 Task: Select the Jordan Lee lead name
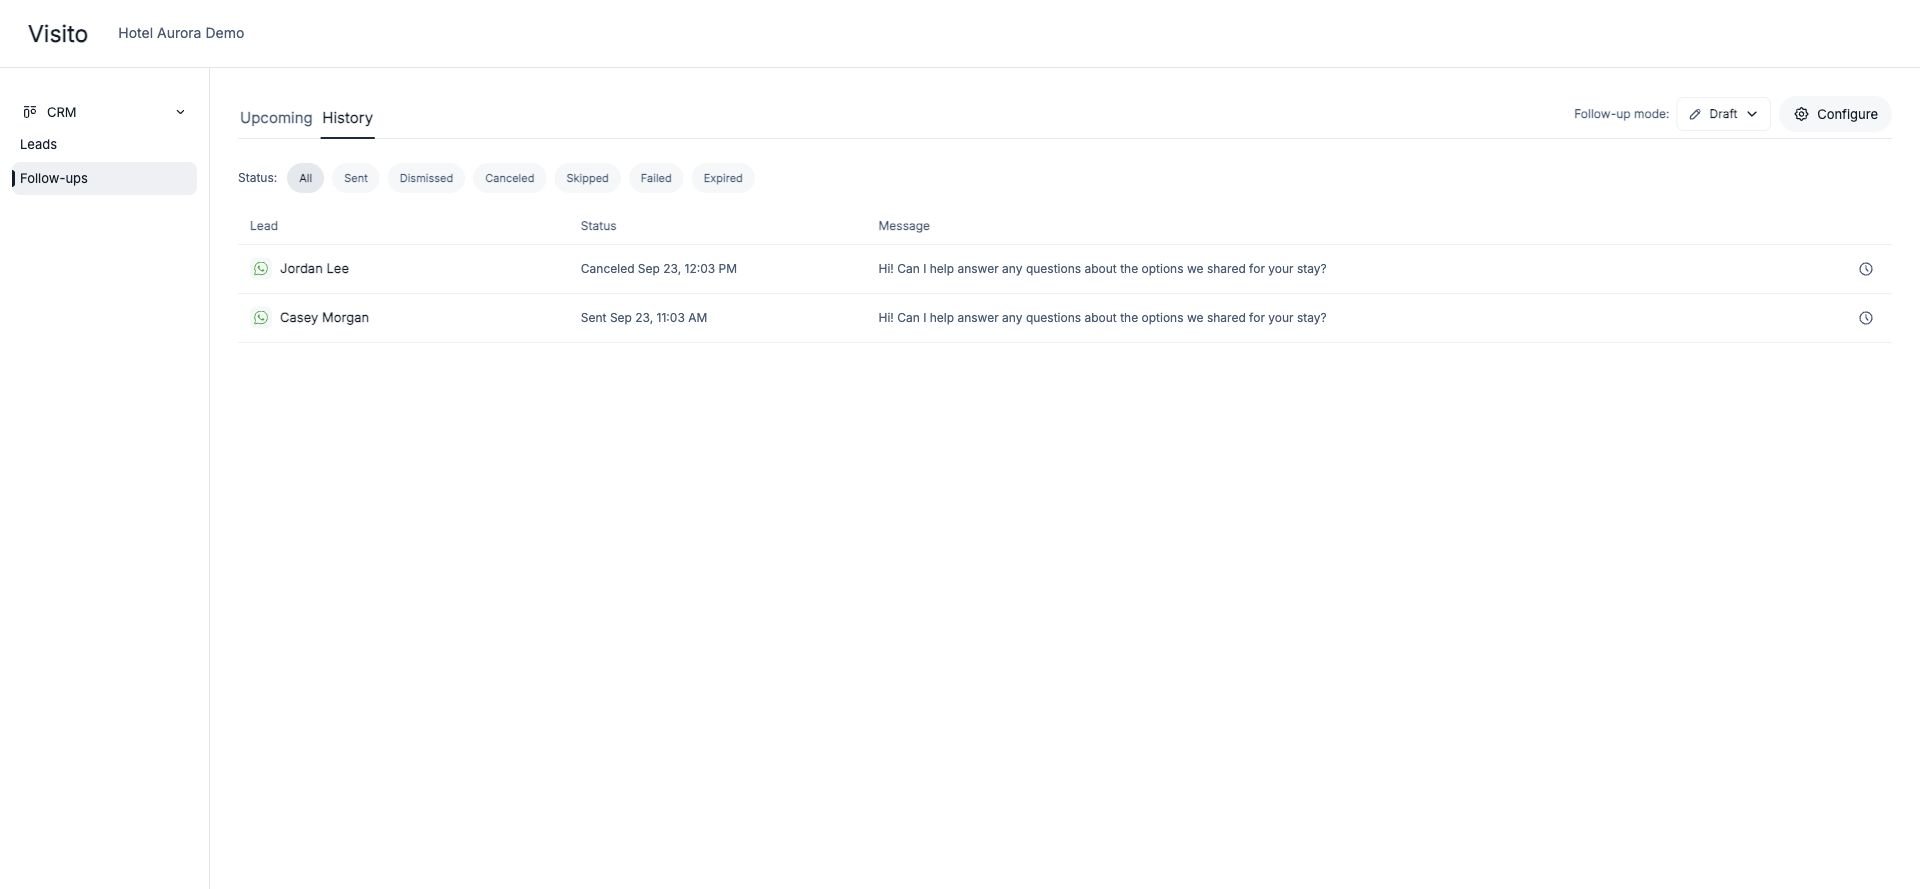click(314, 269)
